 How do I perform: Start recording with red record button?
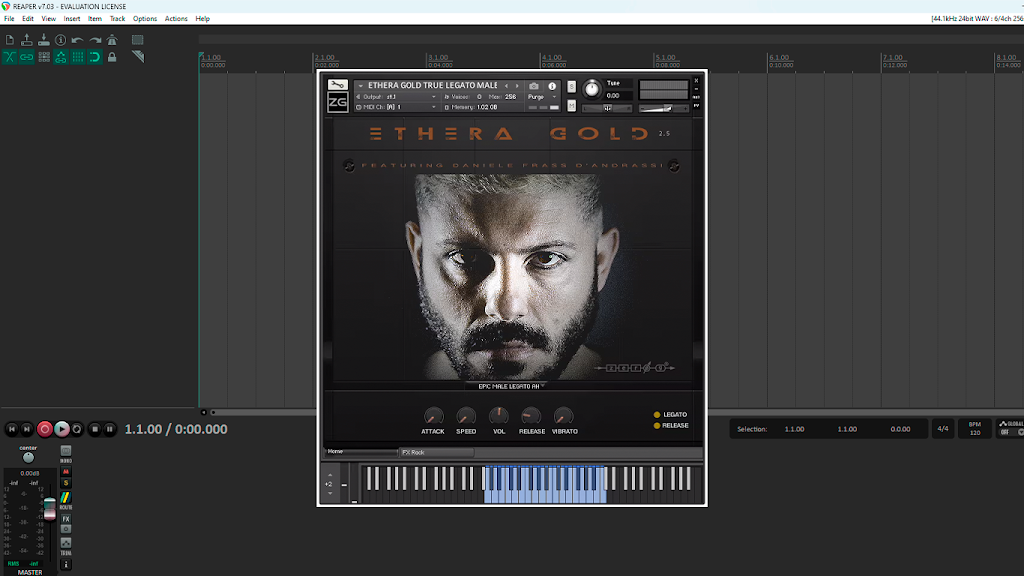click(44, 429)
